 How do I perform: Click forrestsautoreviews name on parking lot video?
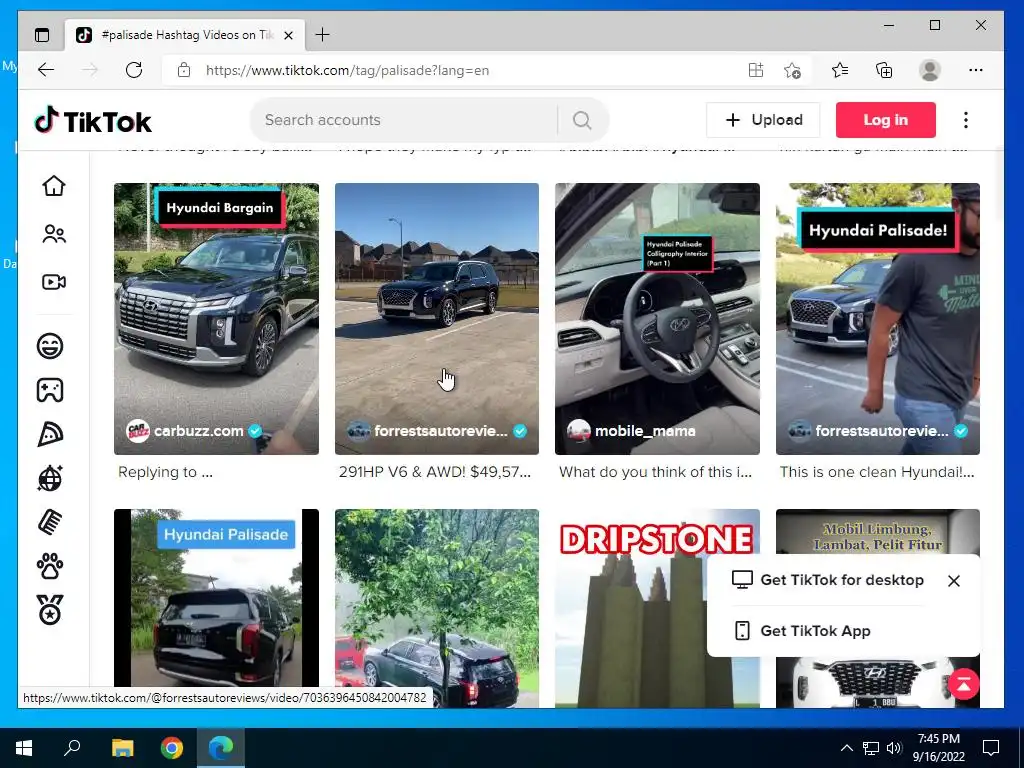(x=441, y=431)
